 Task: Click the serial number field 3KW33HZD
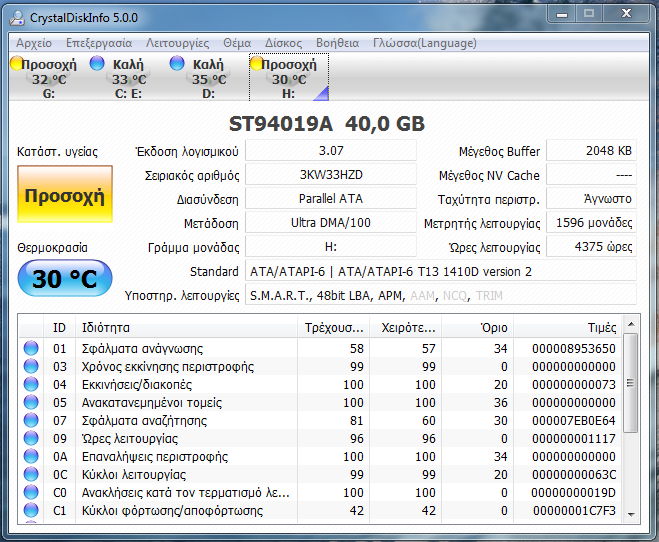pos(331,175)
